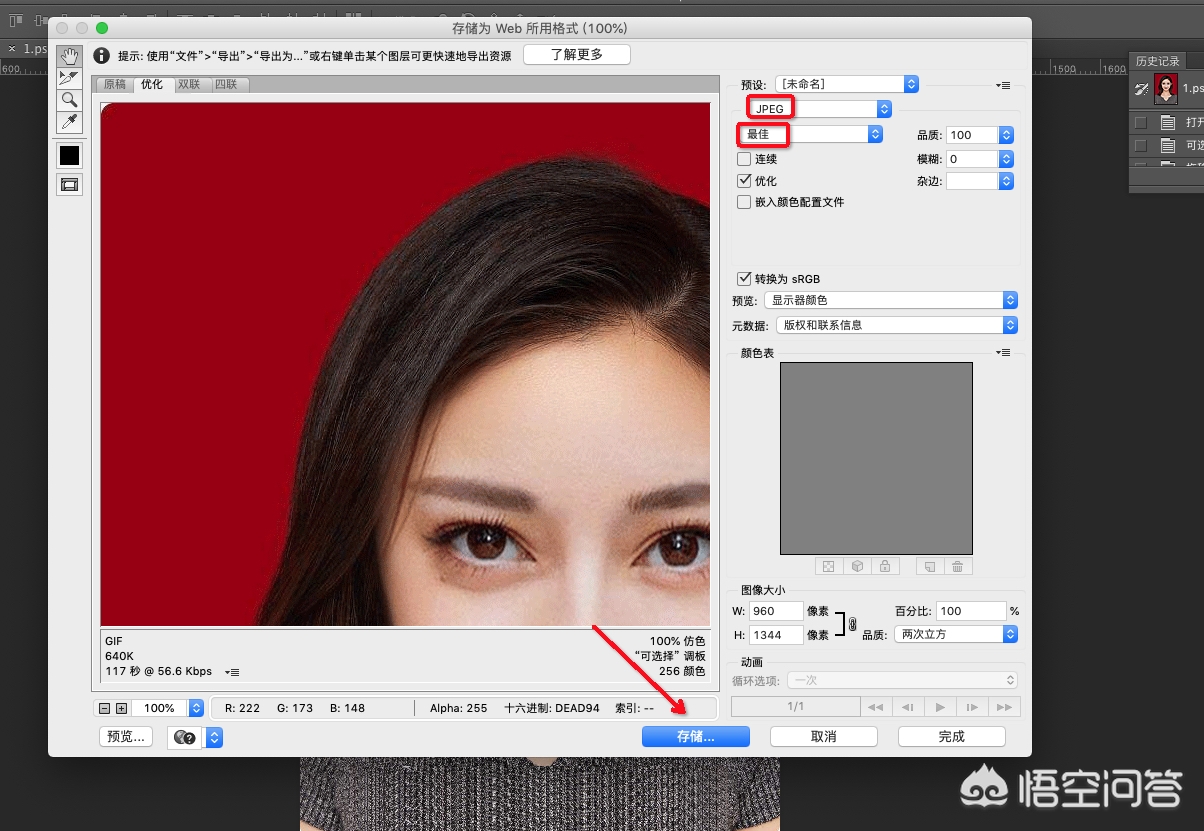Image resolution: width=1204 pixels, height=831 pixels.
Task: Jump to first animation frame
Action: [875, 707]
